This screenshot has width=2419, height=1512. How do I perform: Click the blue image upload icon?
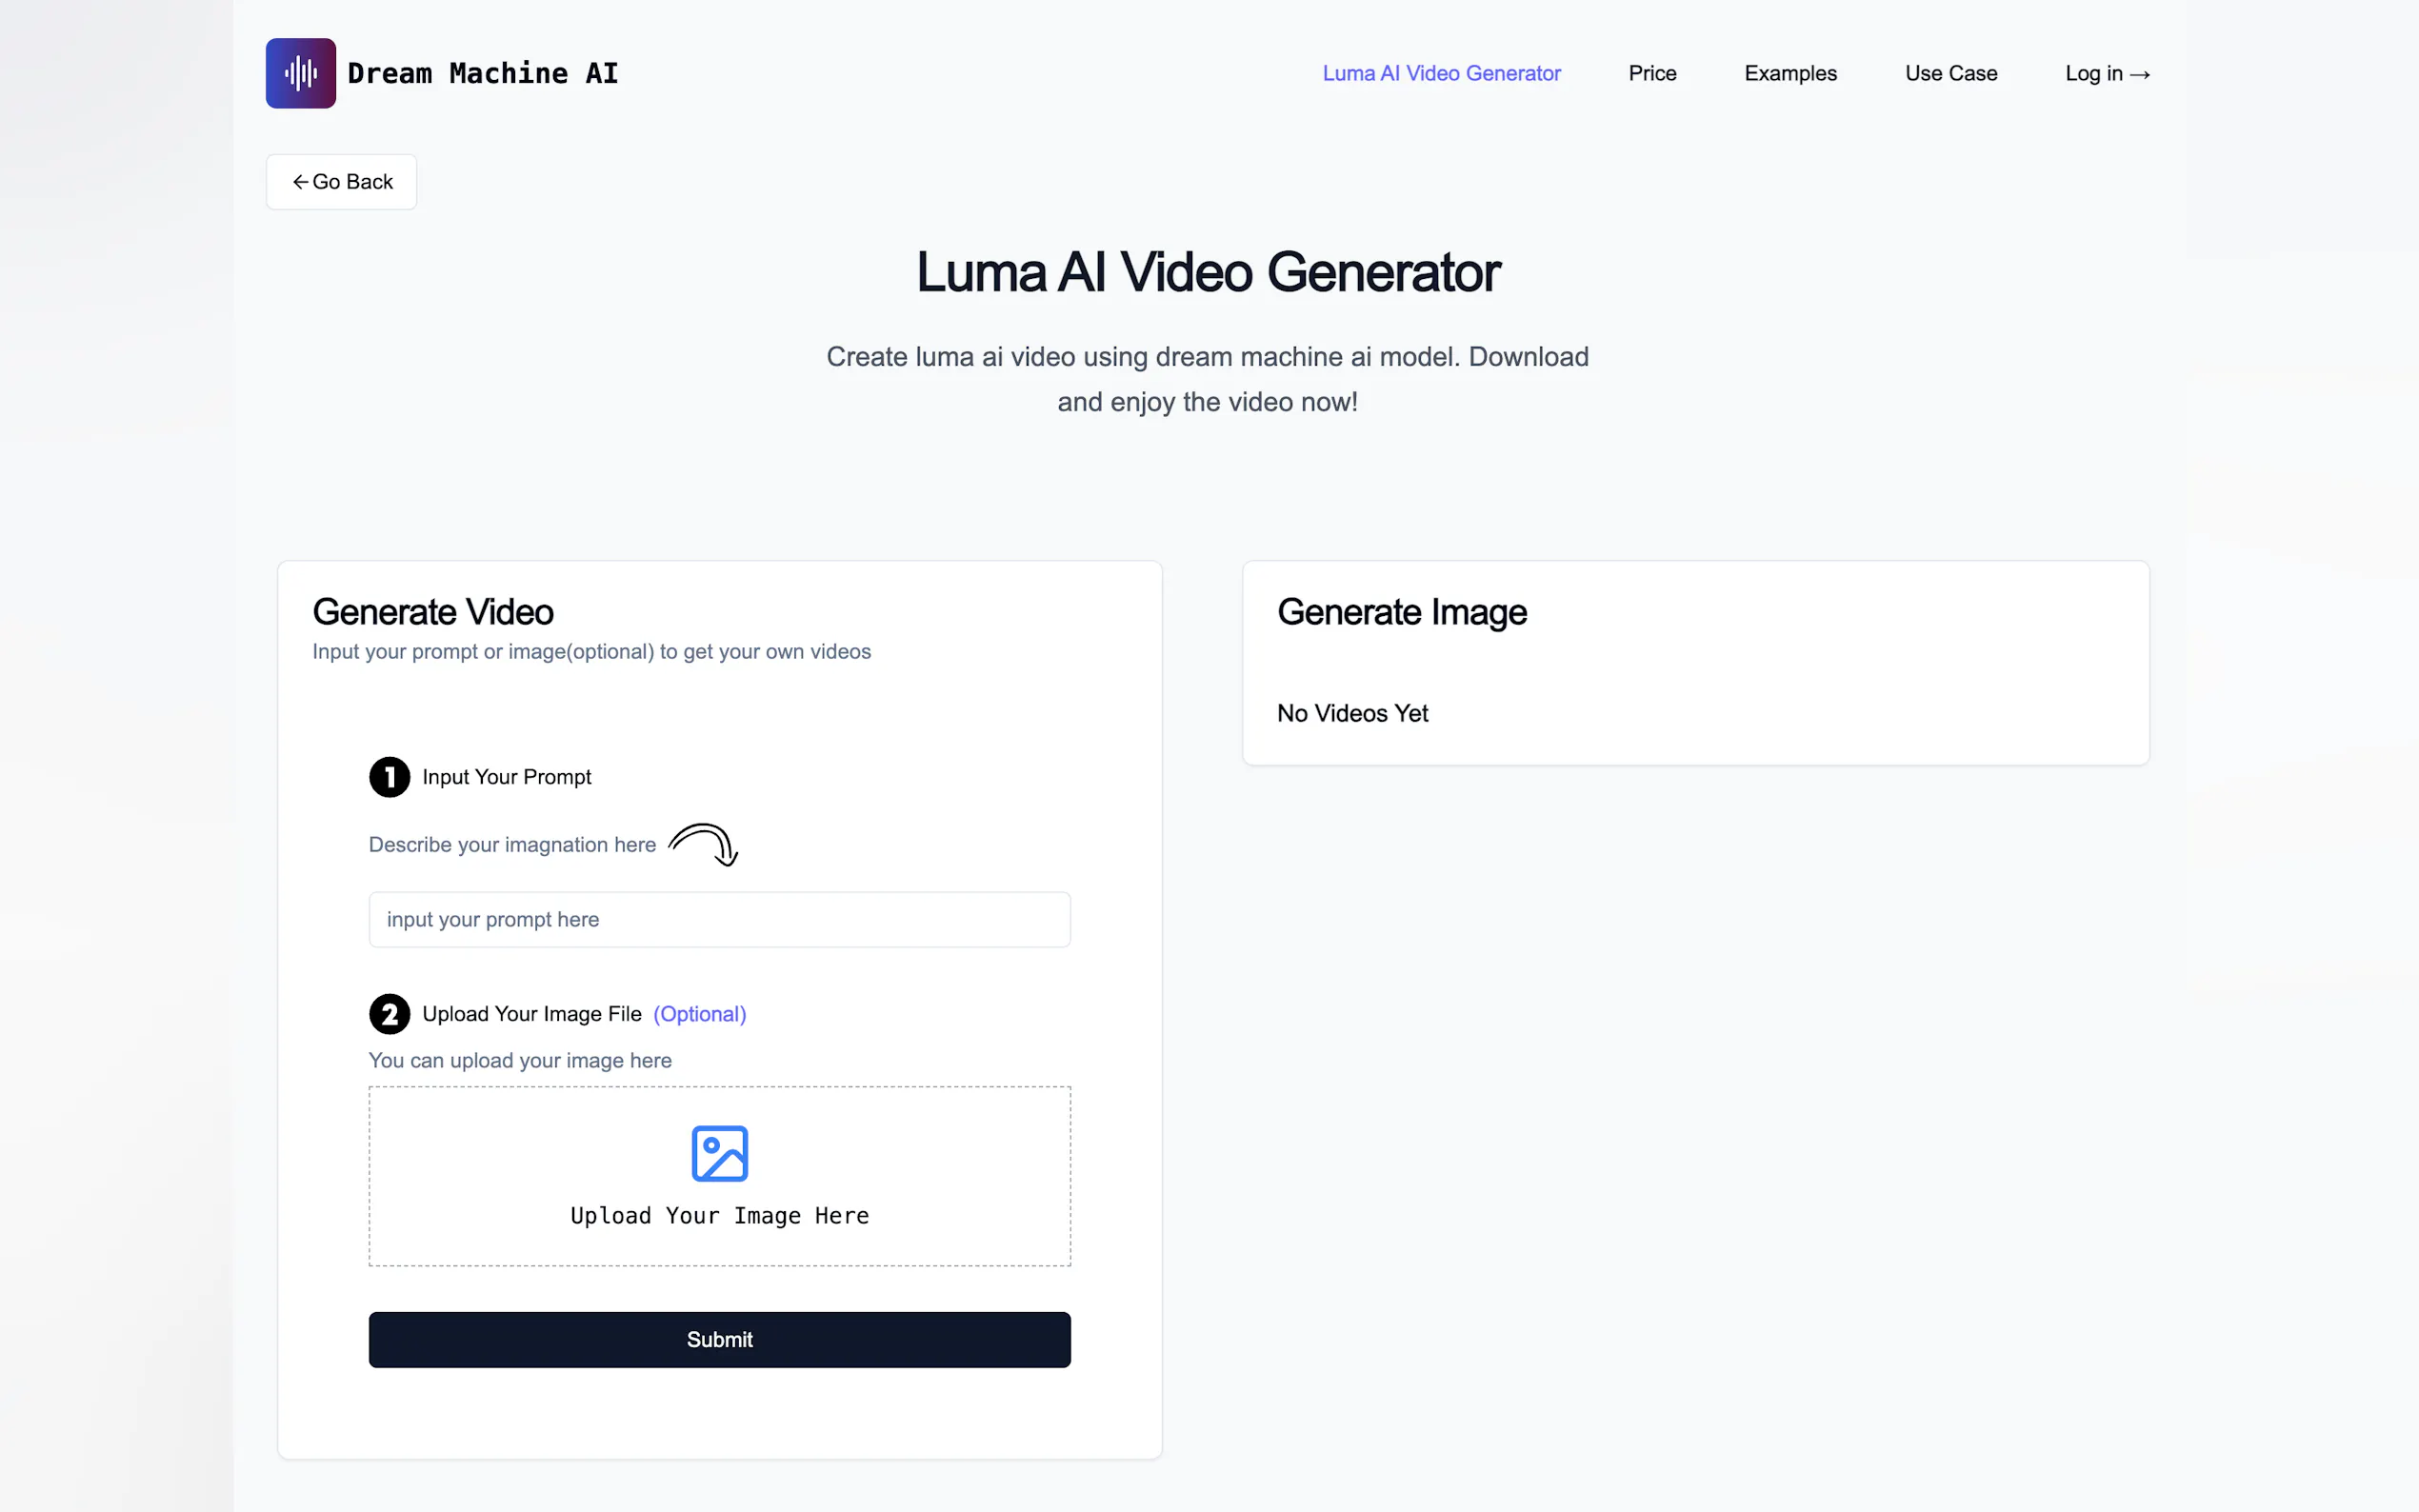(719, 1153)
